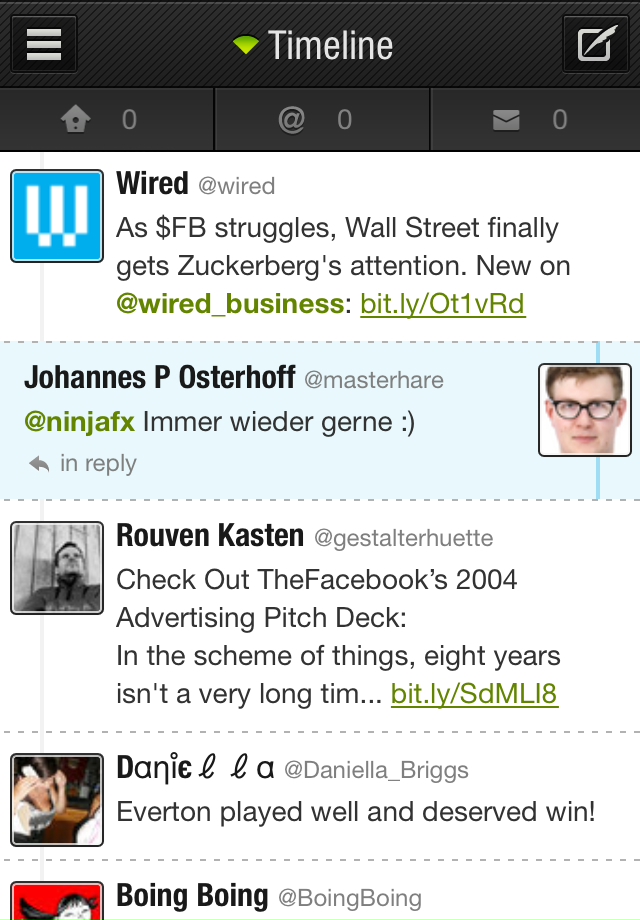Select the home timeline tab icon

(x=76, y=120)
